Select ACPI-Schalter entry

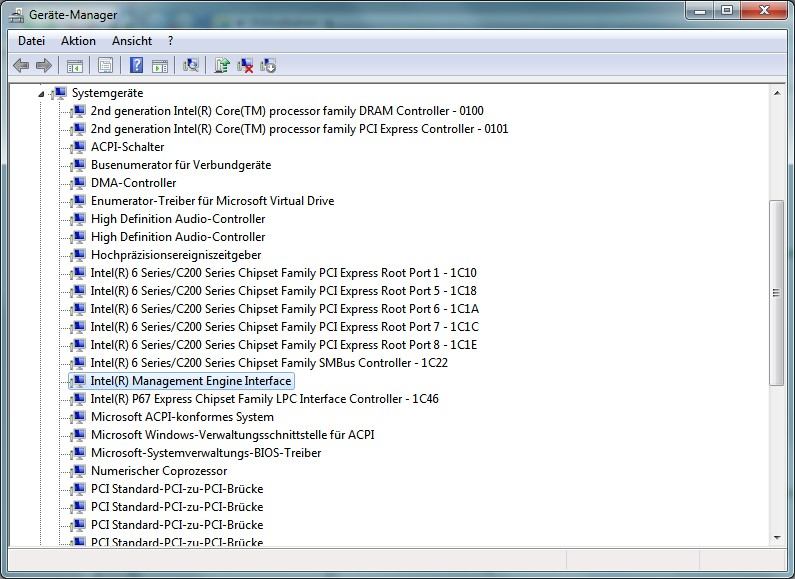[127, 147]
